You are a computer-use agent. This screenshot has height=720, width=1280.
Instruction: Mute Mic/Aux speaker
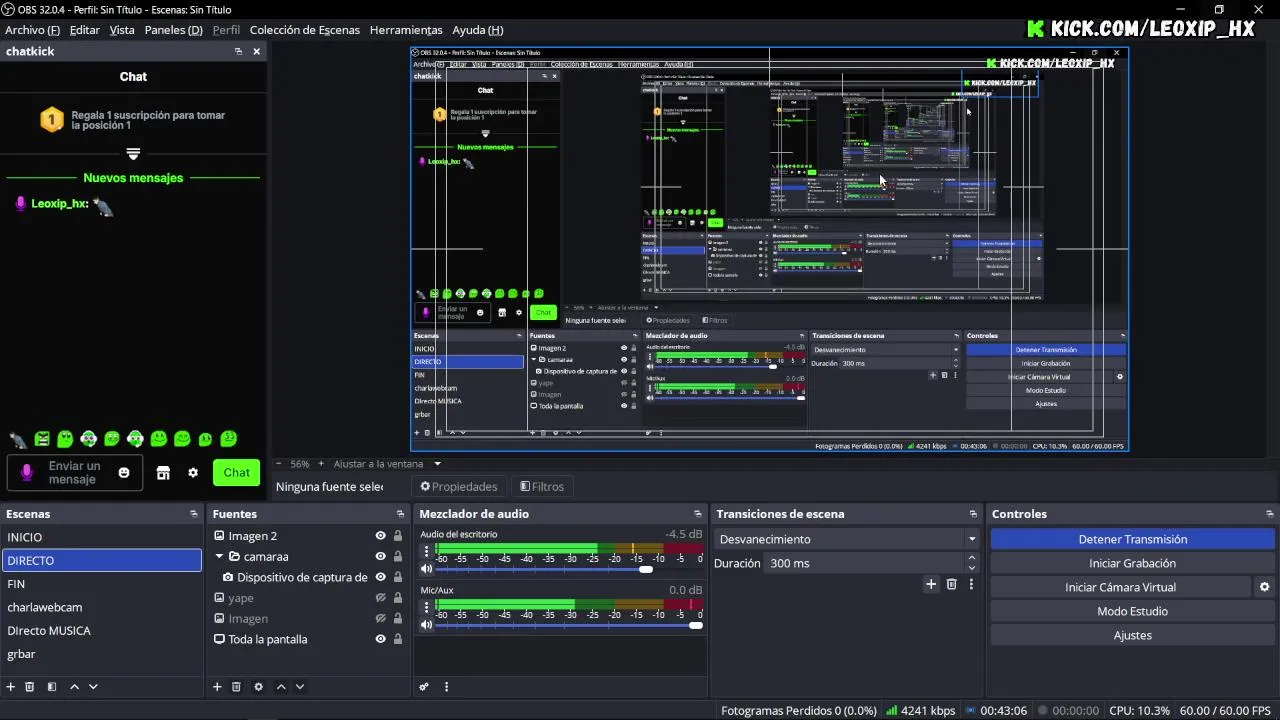tap(427, 625)
